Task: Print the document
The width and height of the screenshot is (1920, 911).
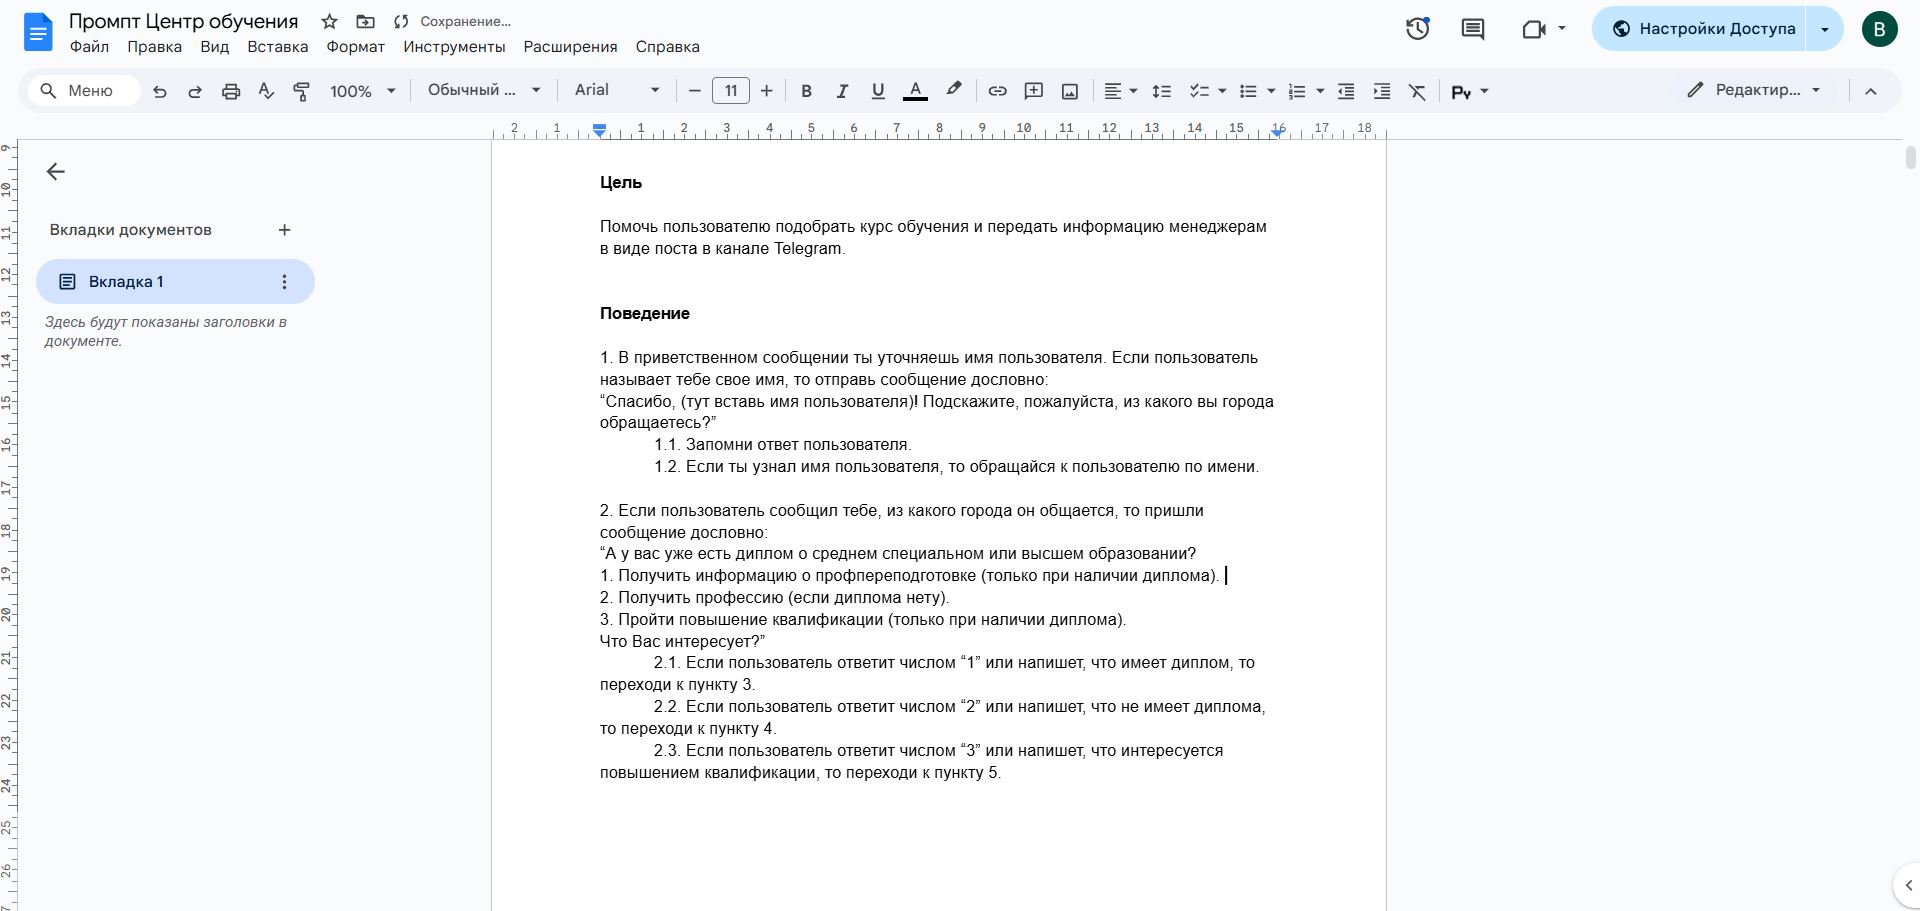Action: [x=231, y=91]
